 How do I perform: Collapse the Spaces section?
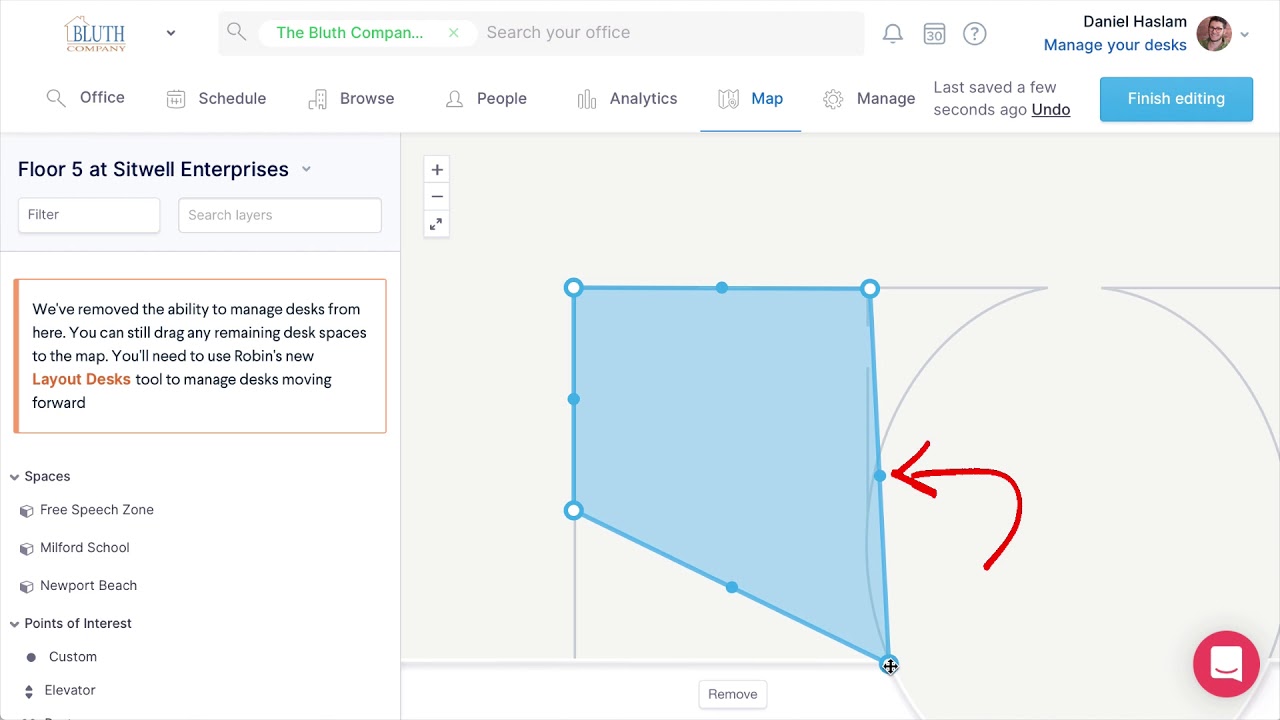click(x=15, y=477)
